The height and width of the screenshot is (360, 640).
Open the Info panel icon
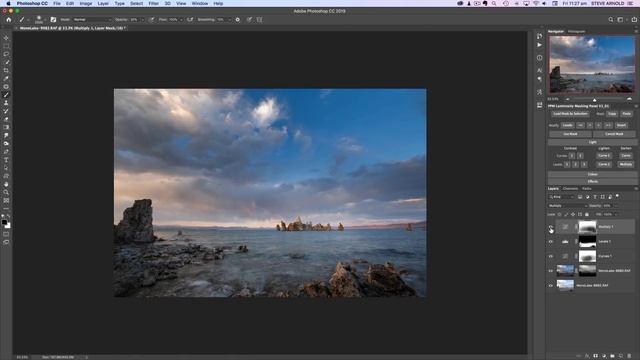540,58
